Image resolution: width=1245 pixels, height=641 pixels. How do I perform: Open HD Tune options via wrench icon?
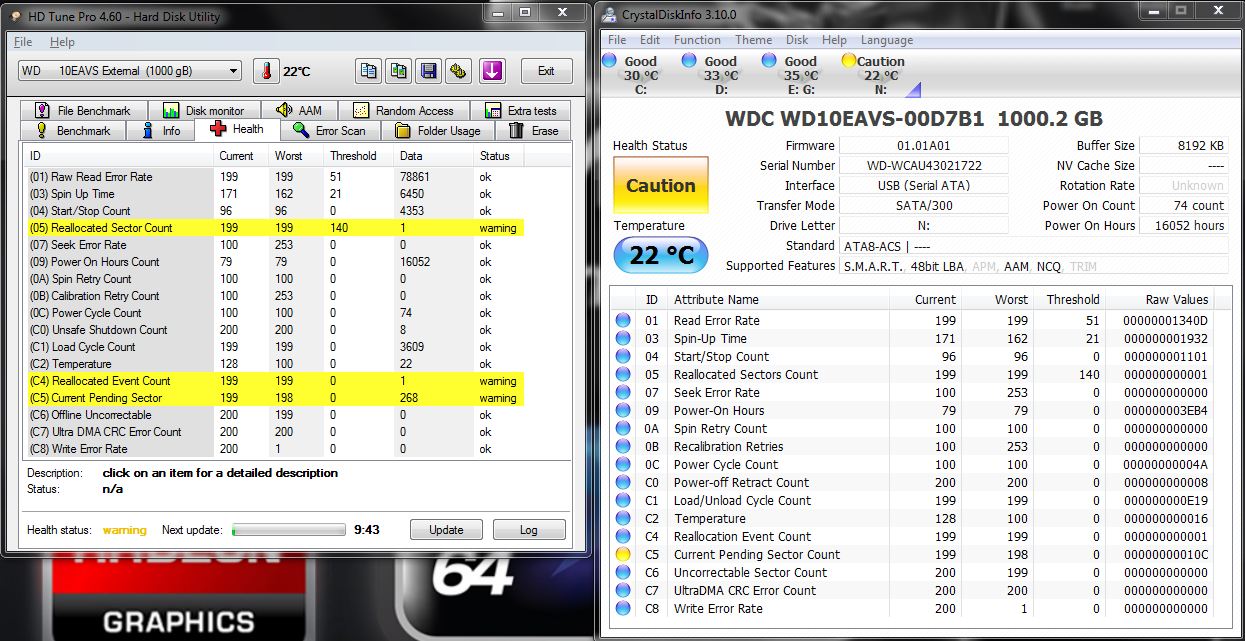point(459,71)
